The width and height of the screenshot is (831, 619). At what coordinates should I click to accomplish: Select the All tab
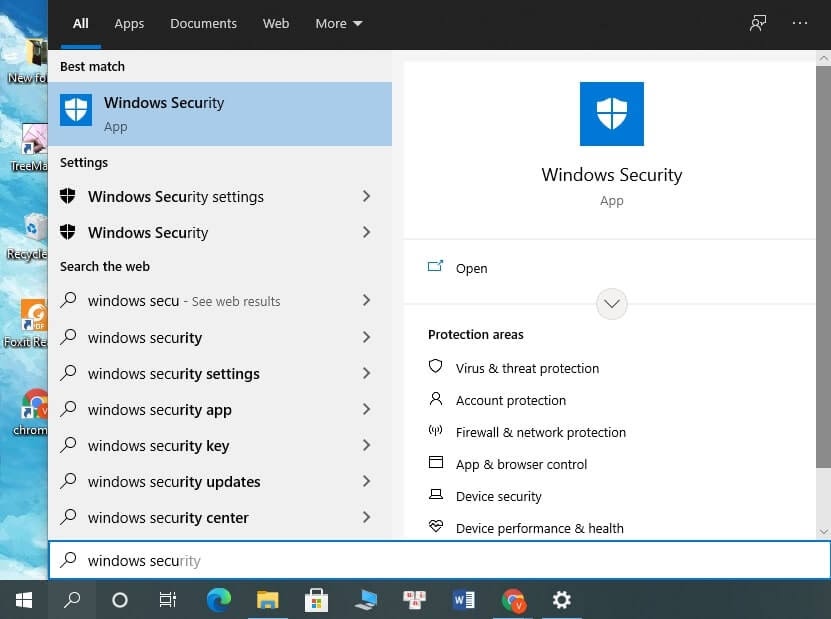[81, 23]
